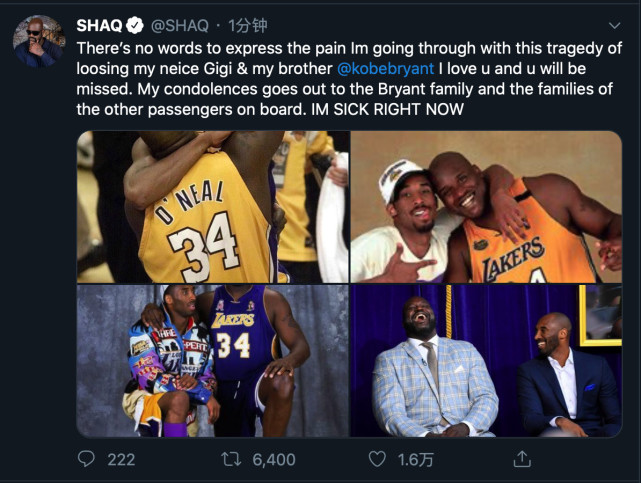
Task: Open the purple Lakers 34 jersey photo
Action: [x=212, y=361]
